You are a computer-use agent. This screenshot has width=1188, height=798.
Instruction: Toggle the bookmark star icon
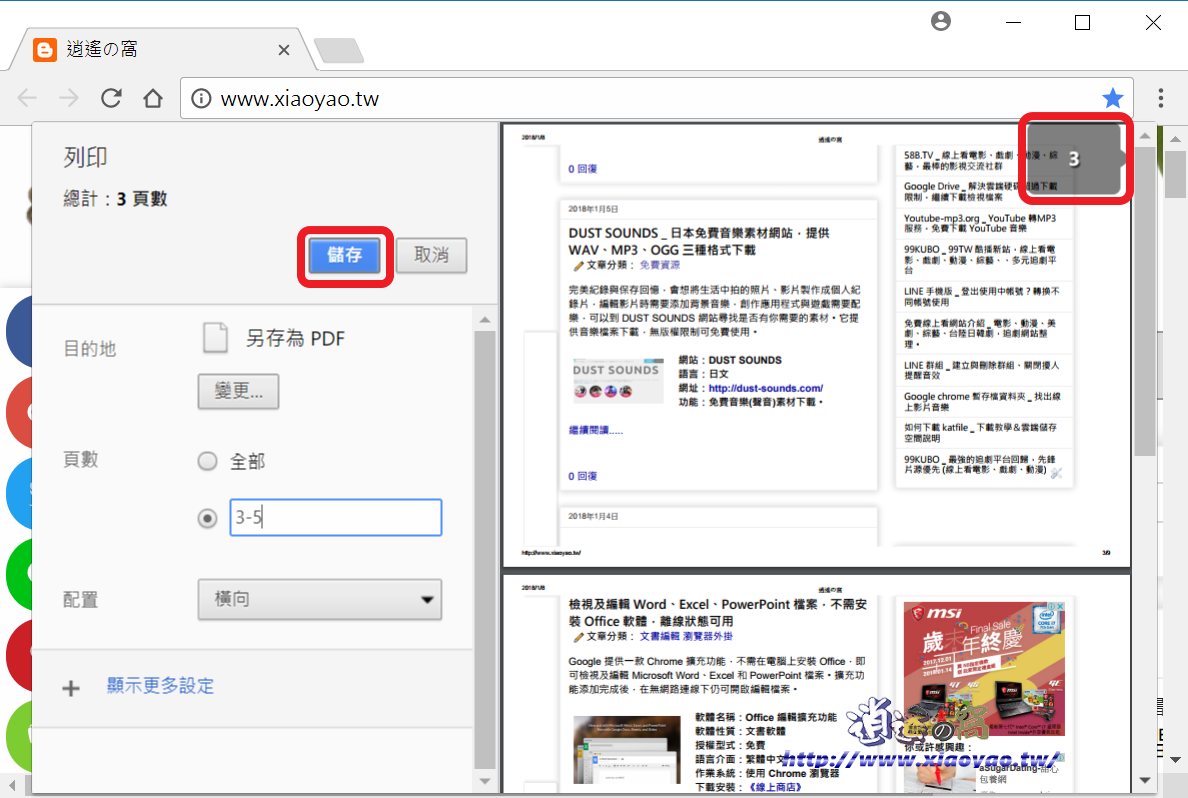point(1112,98)
